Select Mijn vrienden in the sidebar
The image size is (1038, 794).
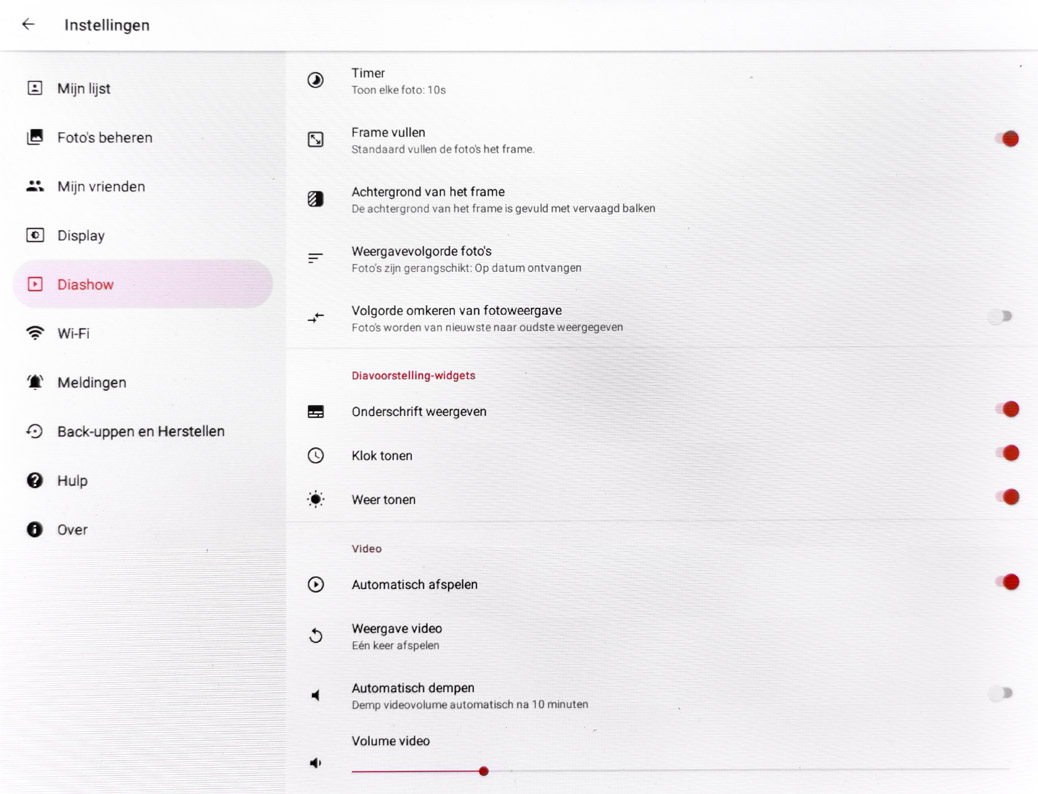tap(101, 186)
